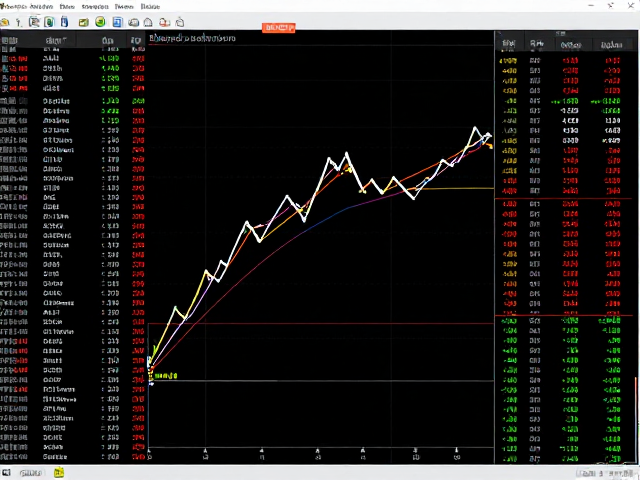Click the start icon in the bottom-left taskbar

(7, 473)
